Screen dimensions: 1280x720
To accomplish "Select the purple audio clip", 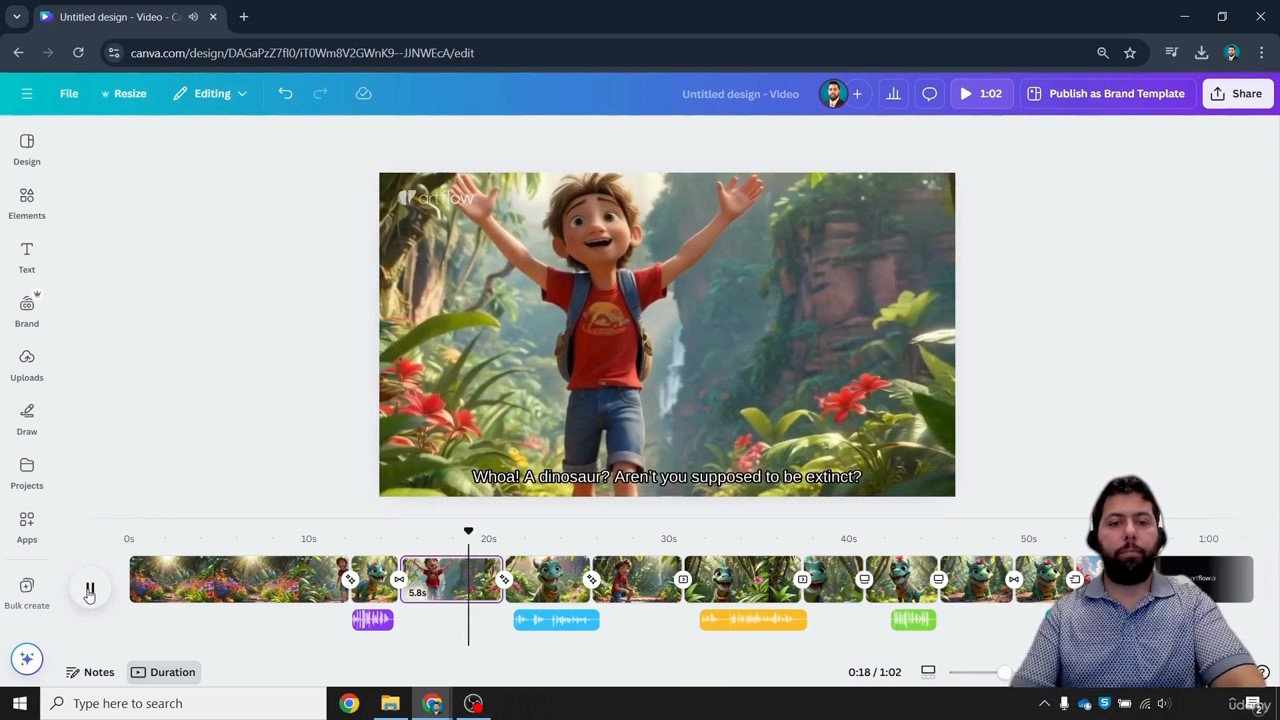I will [373, 620].
